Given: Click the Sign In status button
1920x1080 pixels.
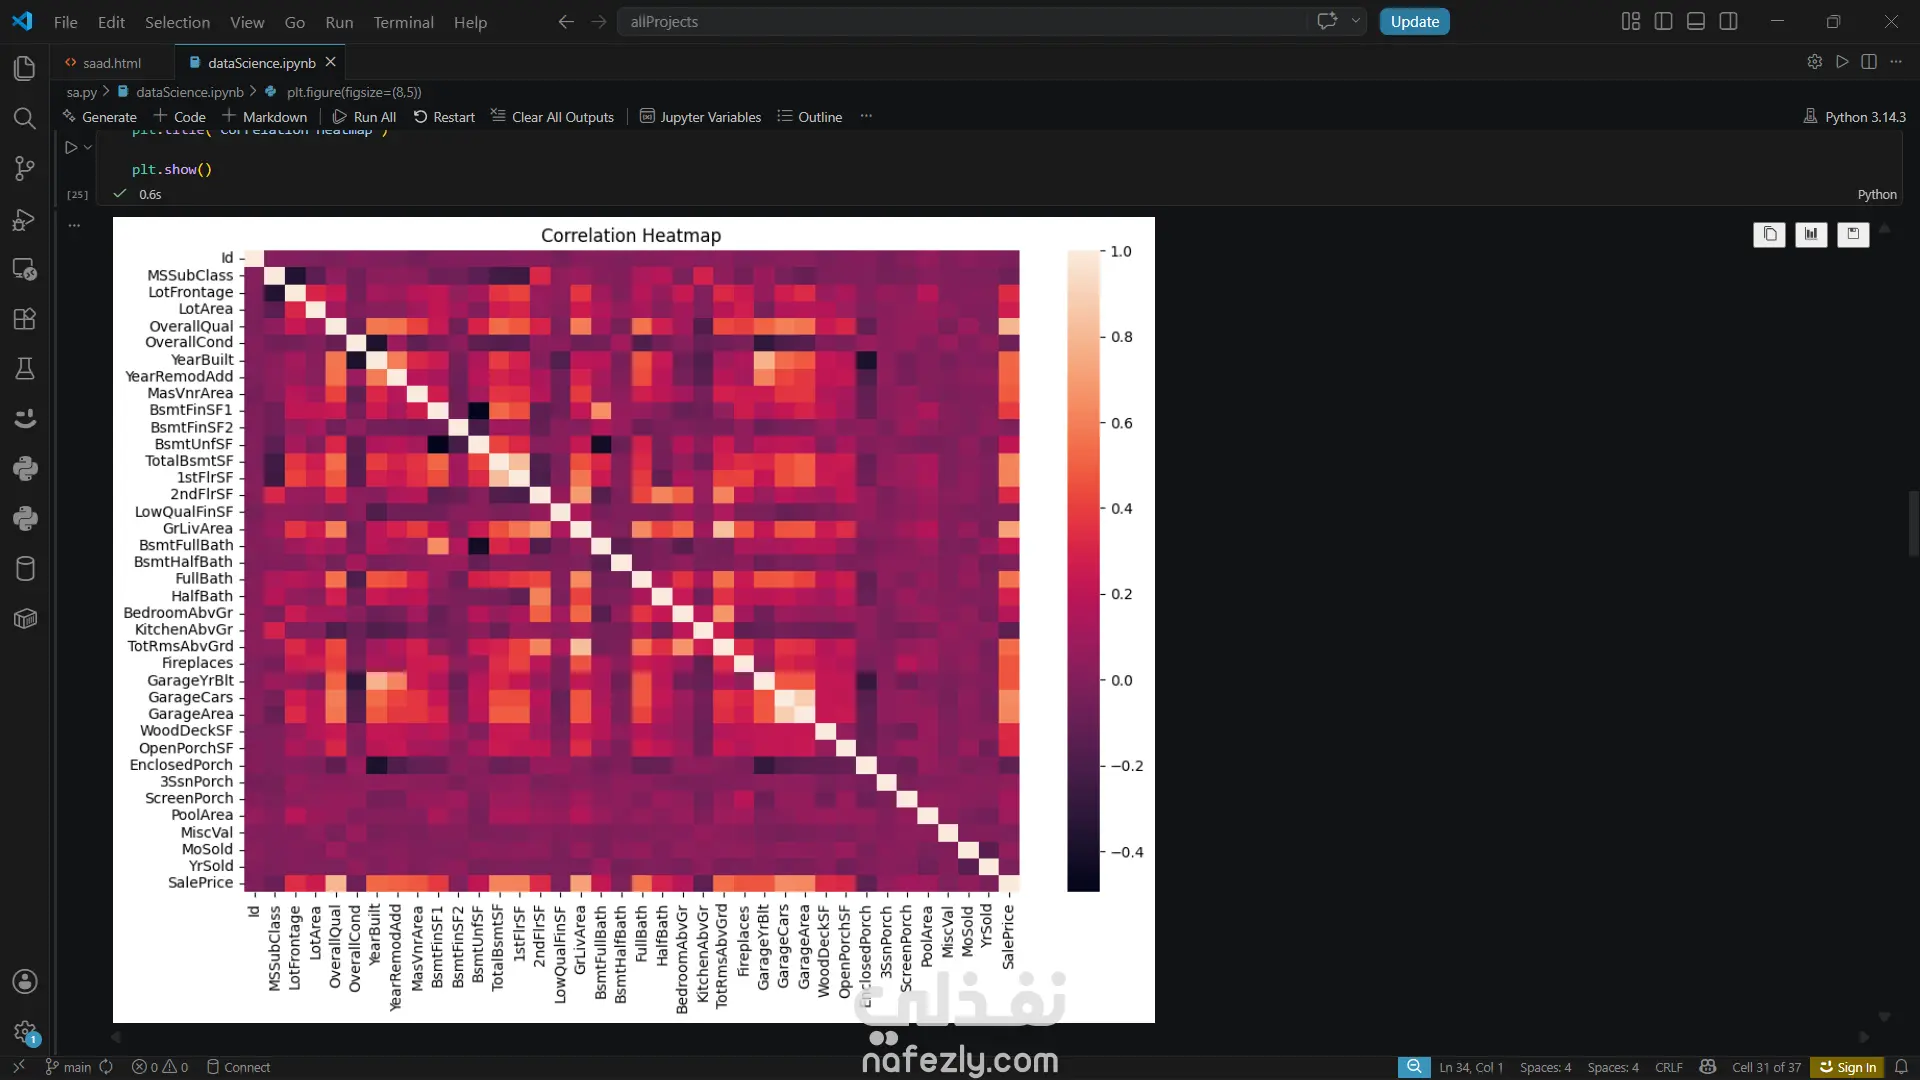Looking at the screenshot, I should click(1847, 1067).
